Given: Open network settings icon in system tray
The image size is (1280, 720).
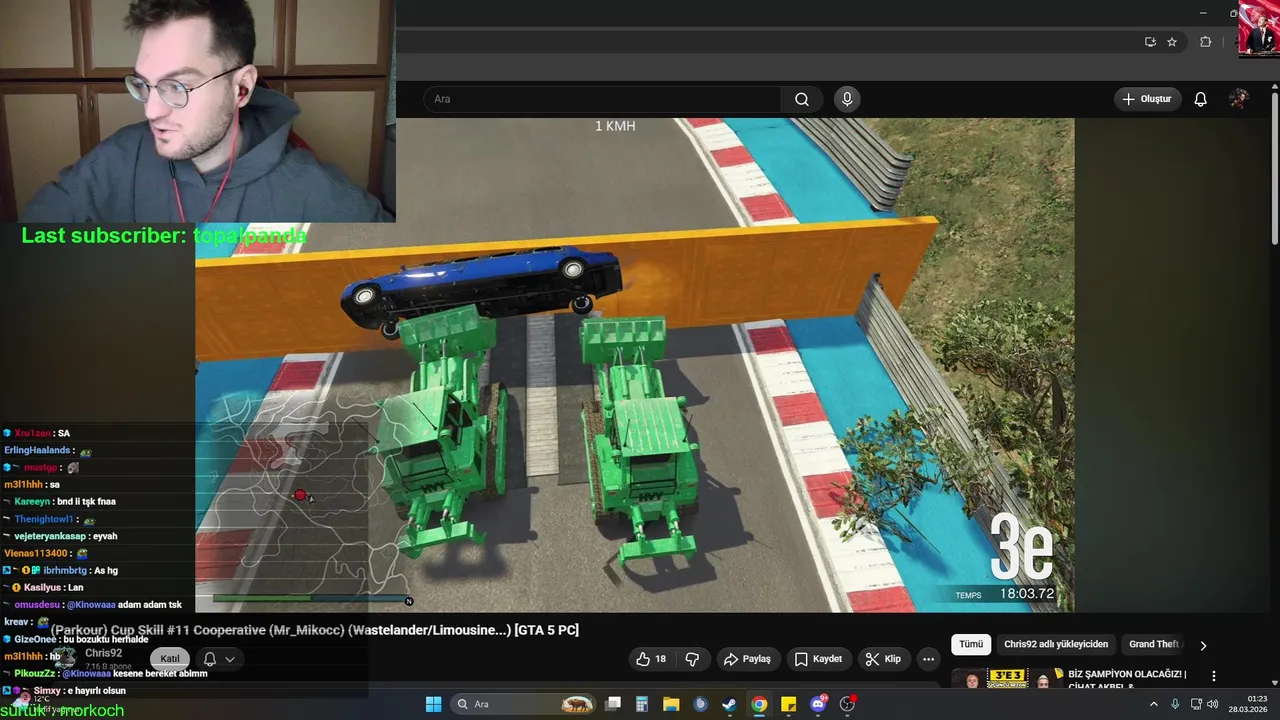Looking at the screenshot, I should pyautogui.click(x=1195, y=704).
